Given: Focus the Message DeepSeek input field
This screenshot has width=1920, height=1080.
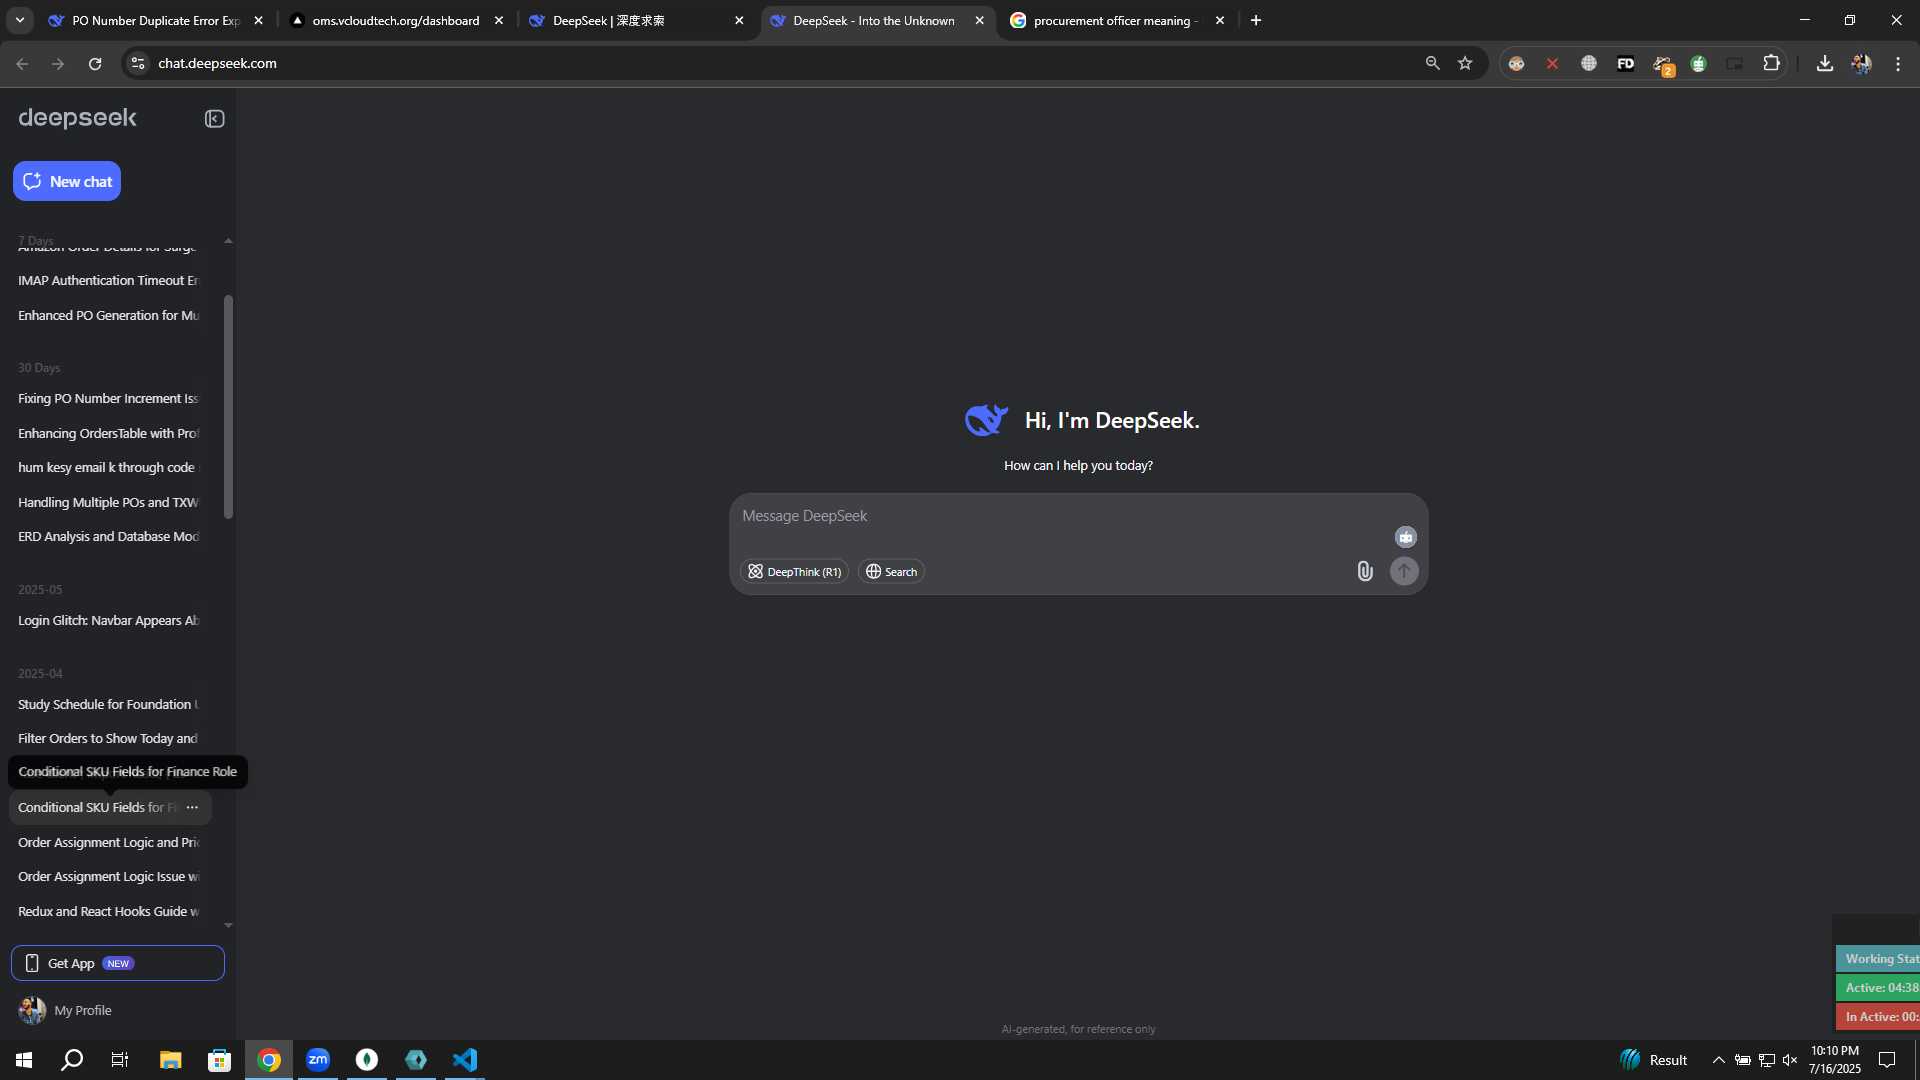Looking at the screenshot, I should [1060, 516].
